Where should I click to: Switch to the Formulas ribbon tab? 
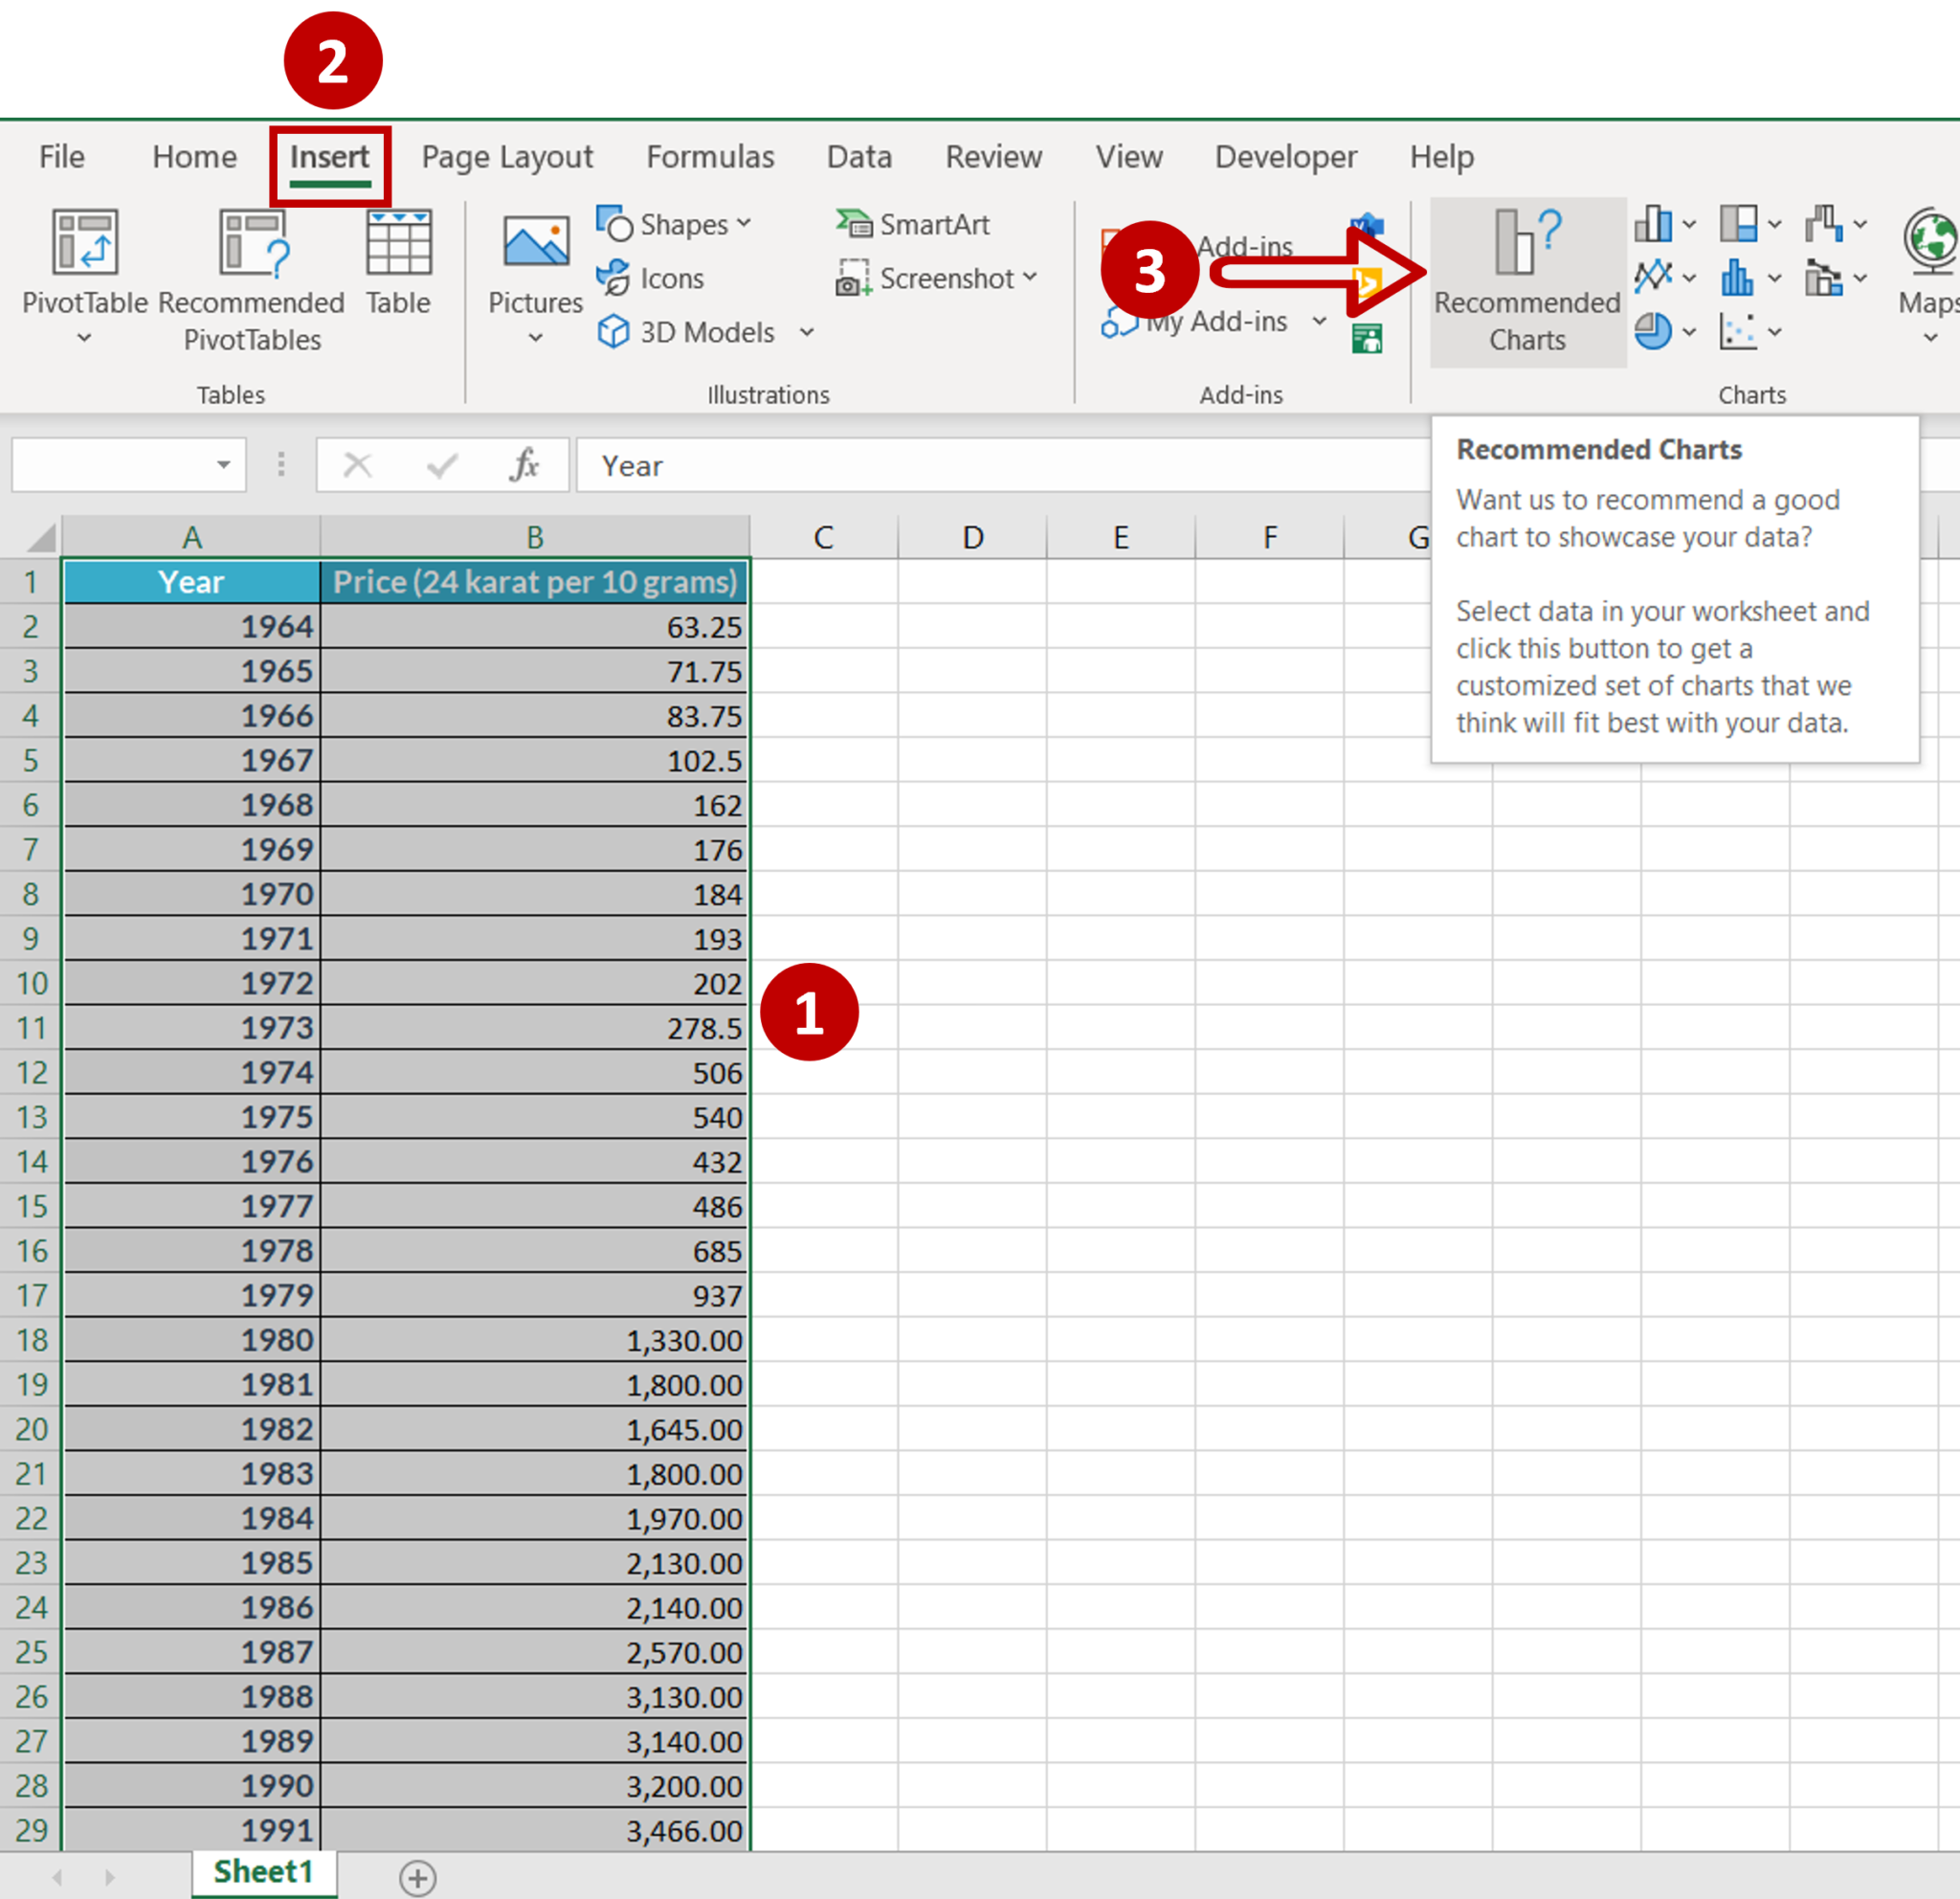710,157
